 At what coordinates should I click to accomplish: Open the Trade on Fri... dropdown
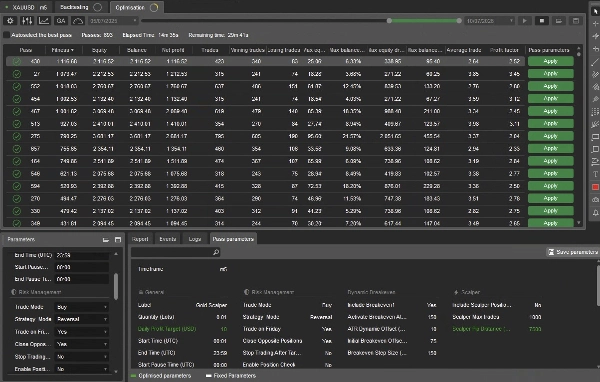[82, 332]
